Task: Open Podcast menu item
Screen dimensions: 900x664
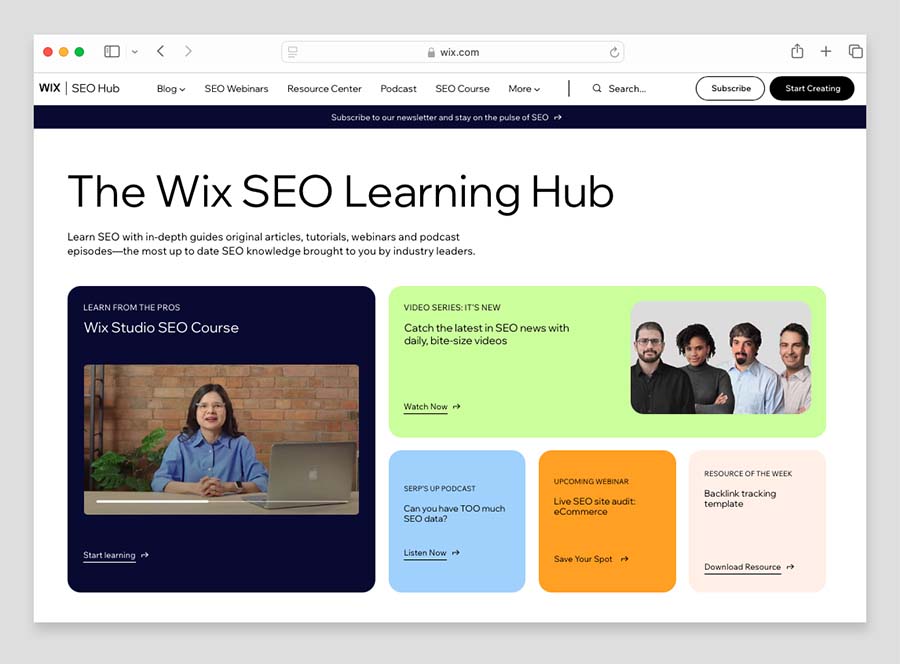Action: (x=398, y=89)
